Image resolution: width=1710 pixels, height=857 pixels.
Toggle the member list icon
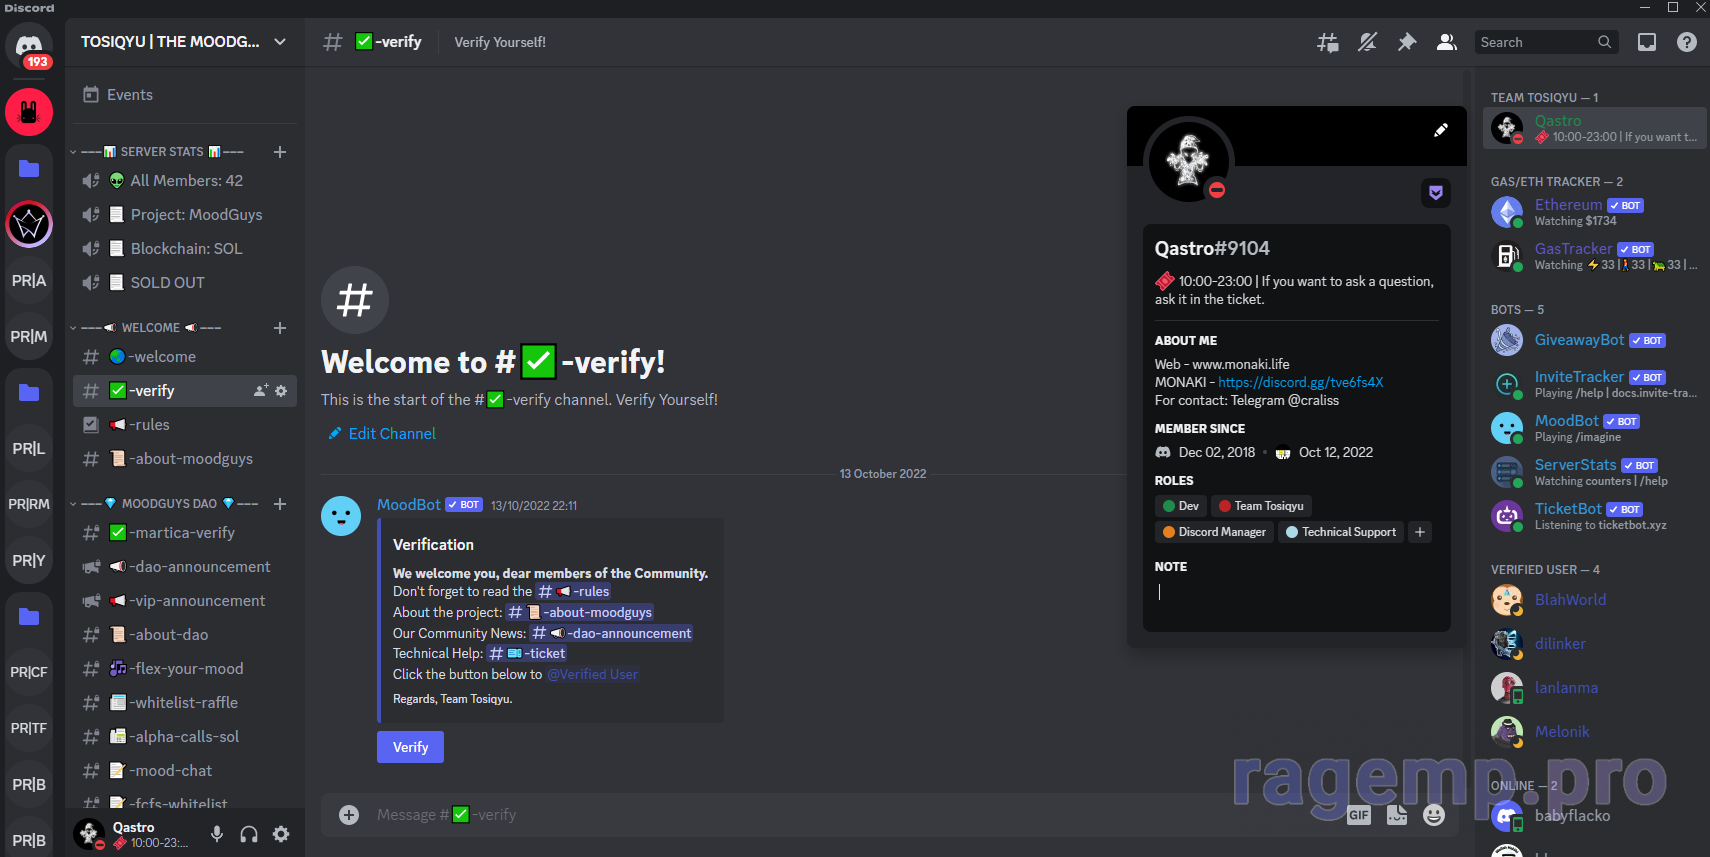[x=1446, y=42]
